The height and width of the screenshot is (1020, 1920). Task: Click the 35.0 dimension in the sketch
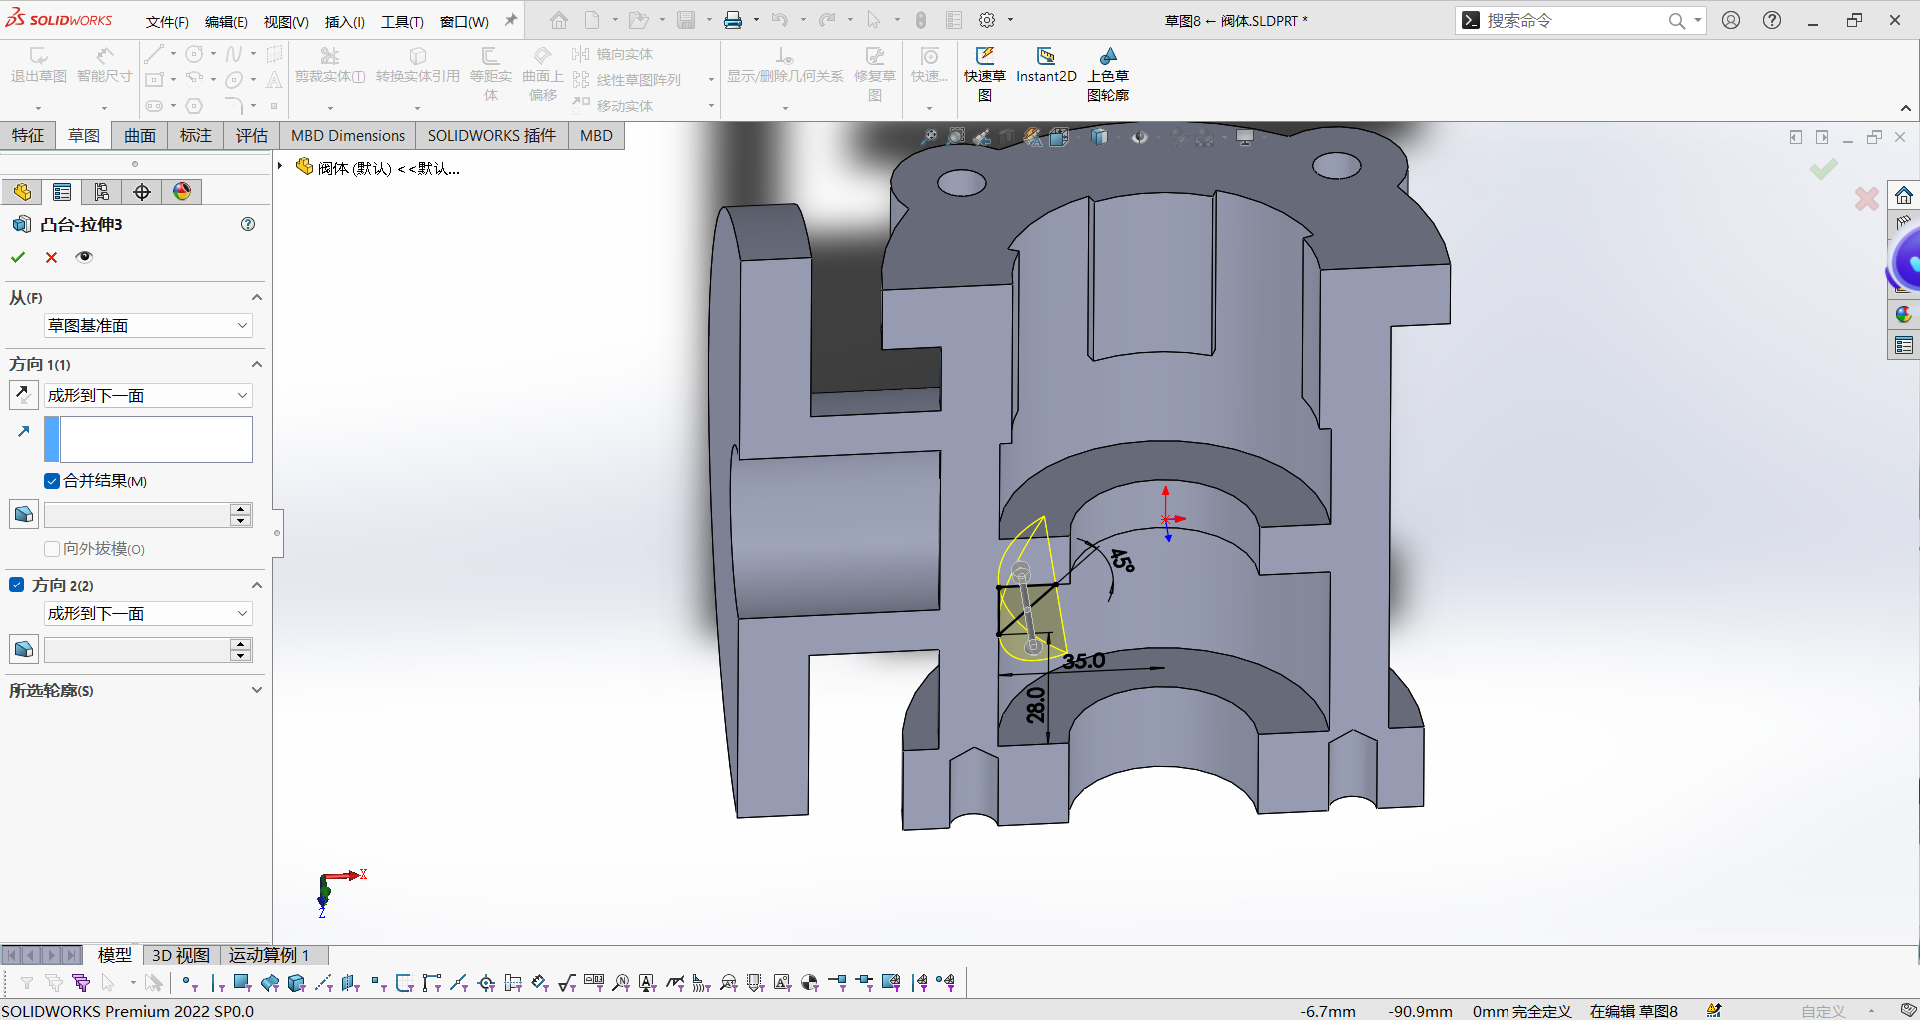[1084, 661]
